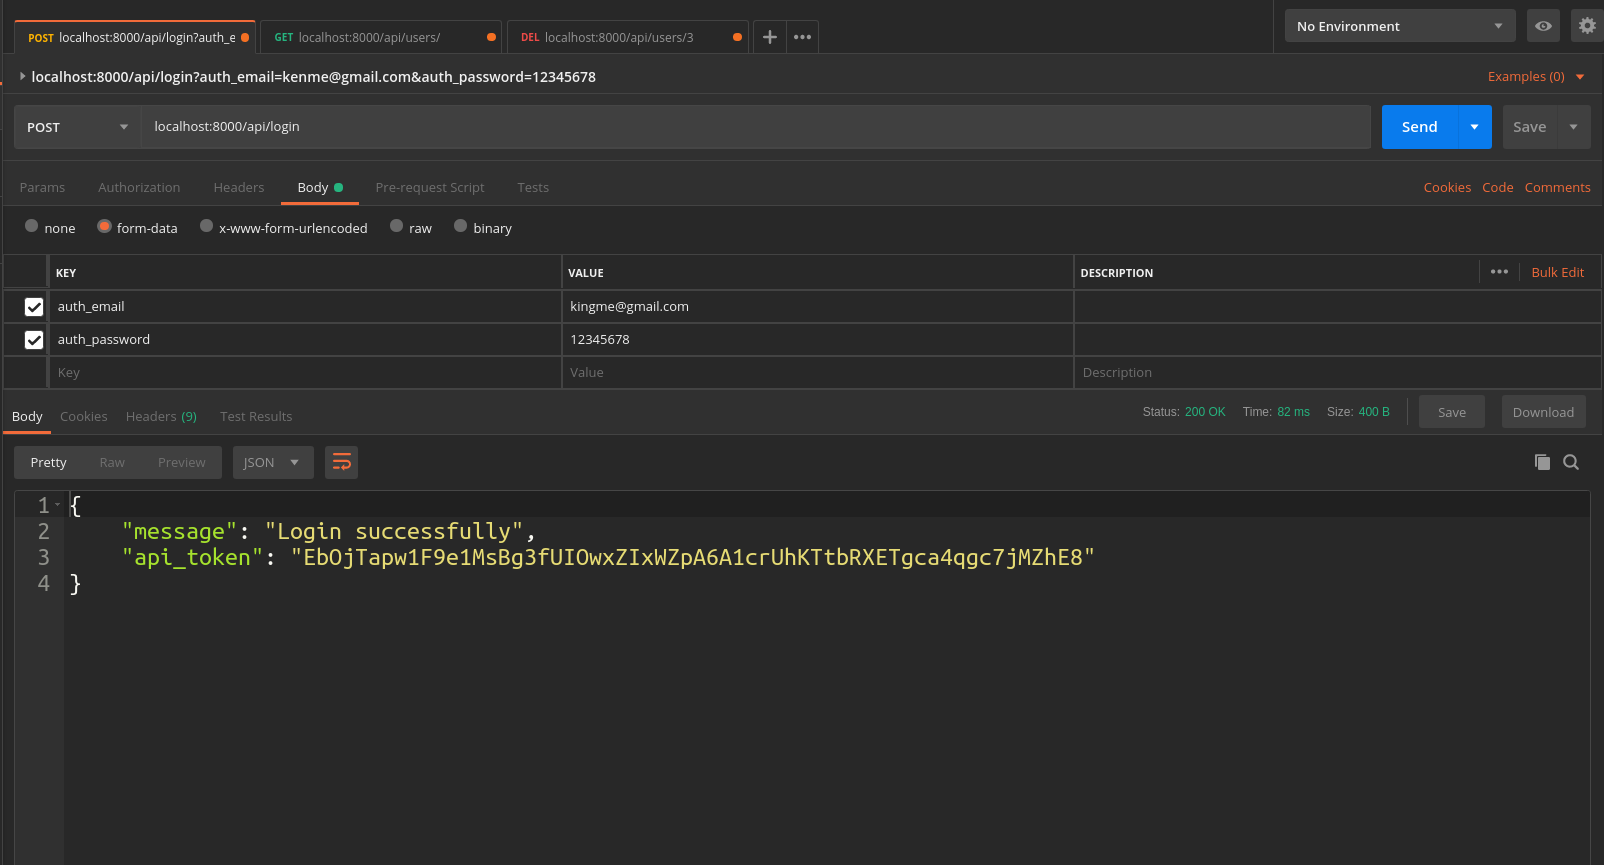This screenshot has height=865, width=1604.
Task: Expand the Examples (0) dropdown
Action: click(1536, 77)
